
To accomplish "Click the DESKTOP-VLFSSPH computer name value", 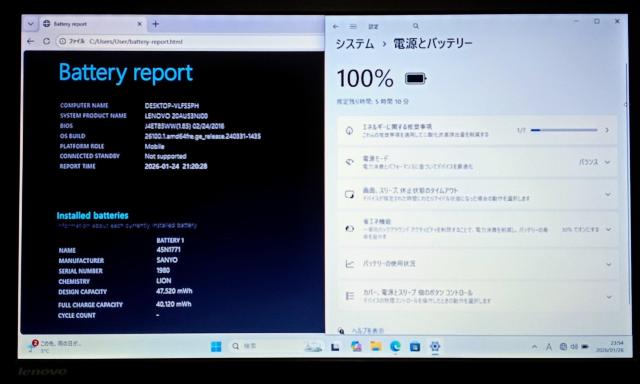I will point(171,106).
